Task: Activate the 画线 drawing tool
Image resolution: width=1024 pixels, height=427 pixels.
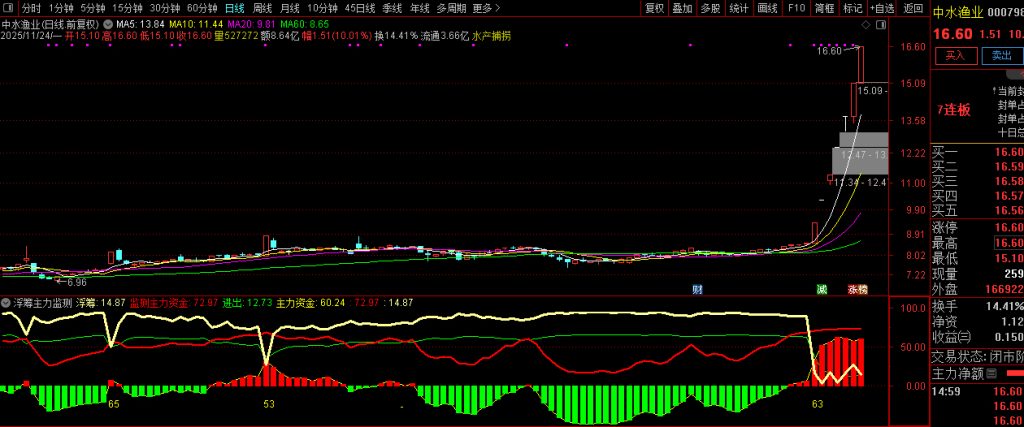Action: [767, 8]
